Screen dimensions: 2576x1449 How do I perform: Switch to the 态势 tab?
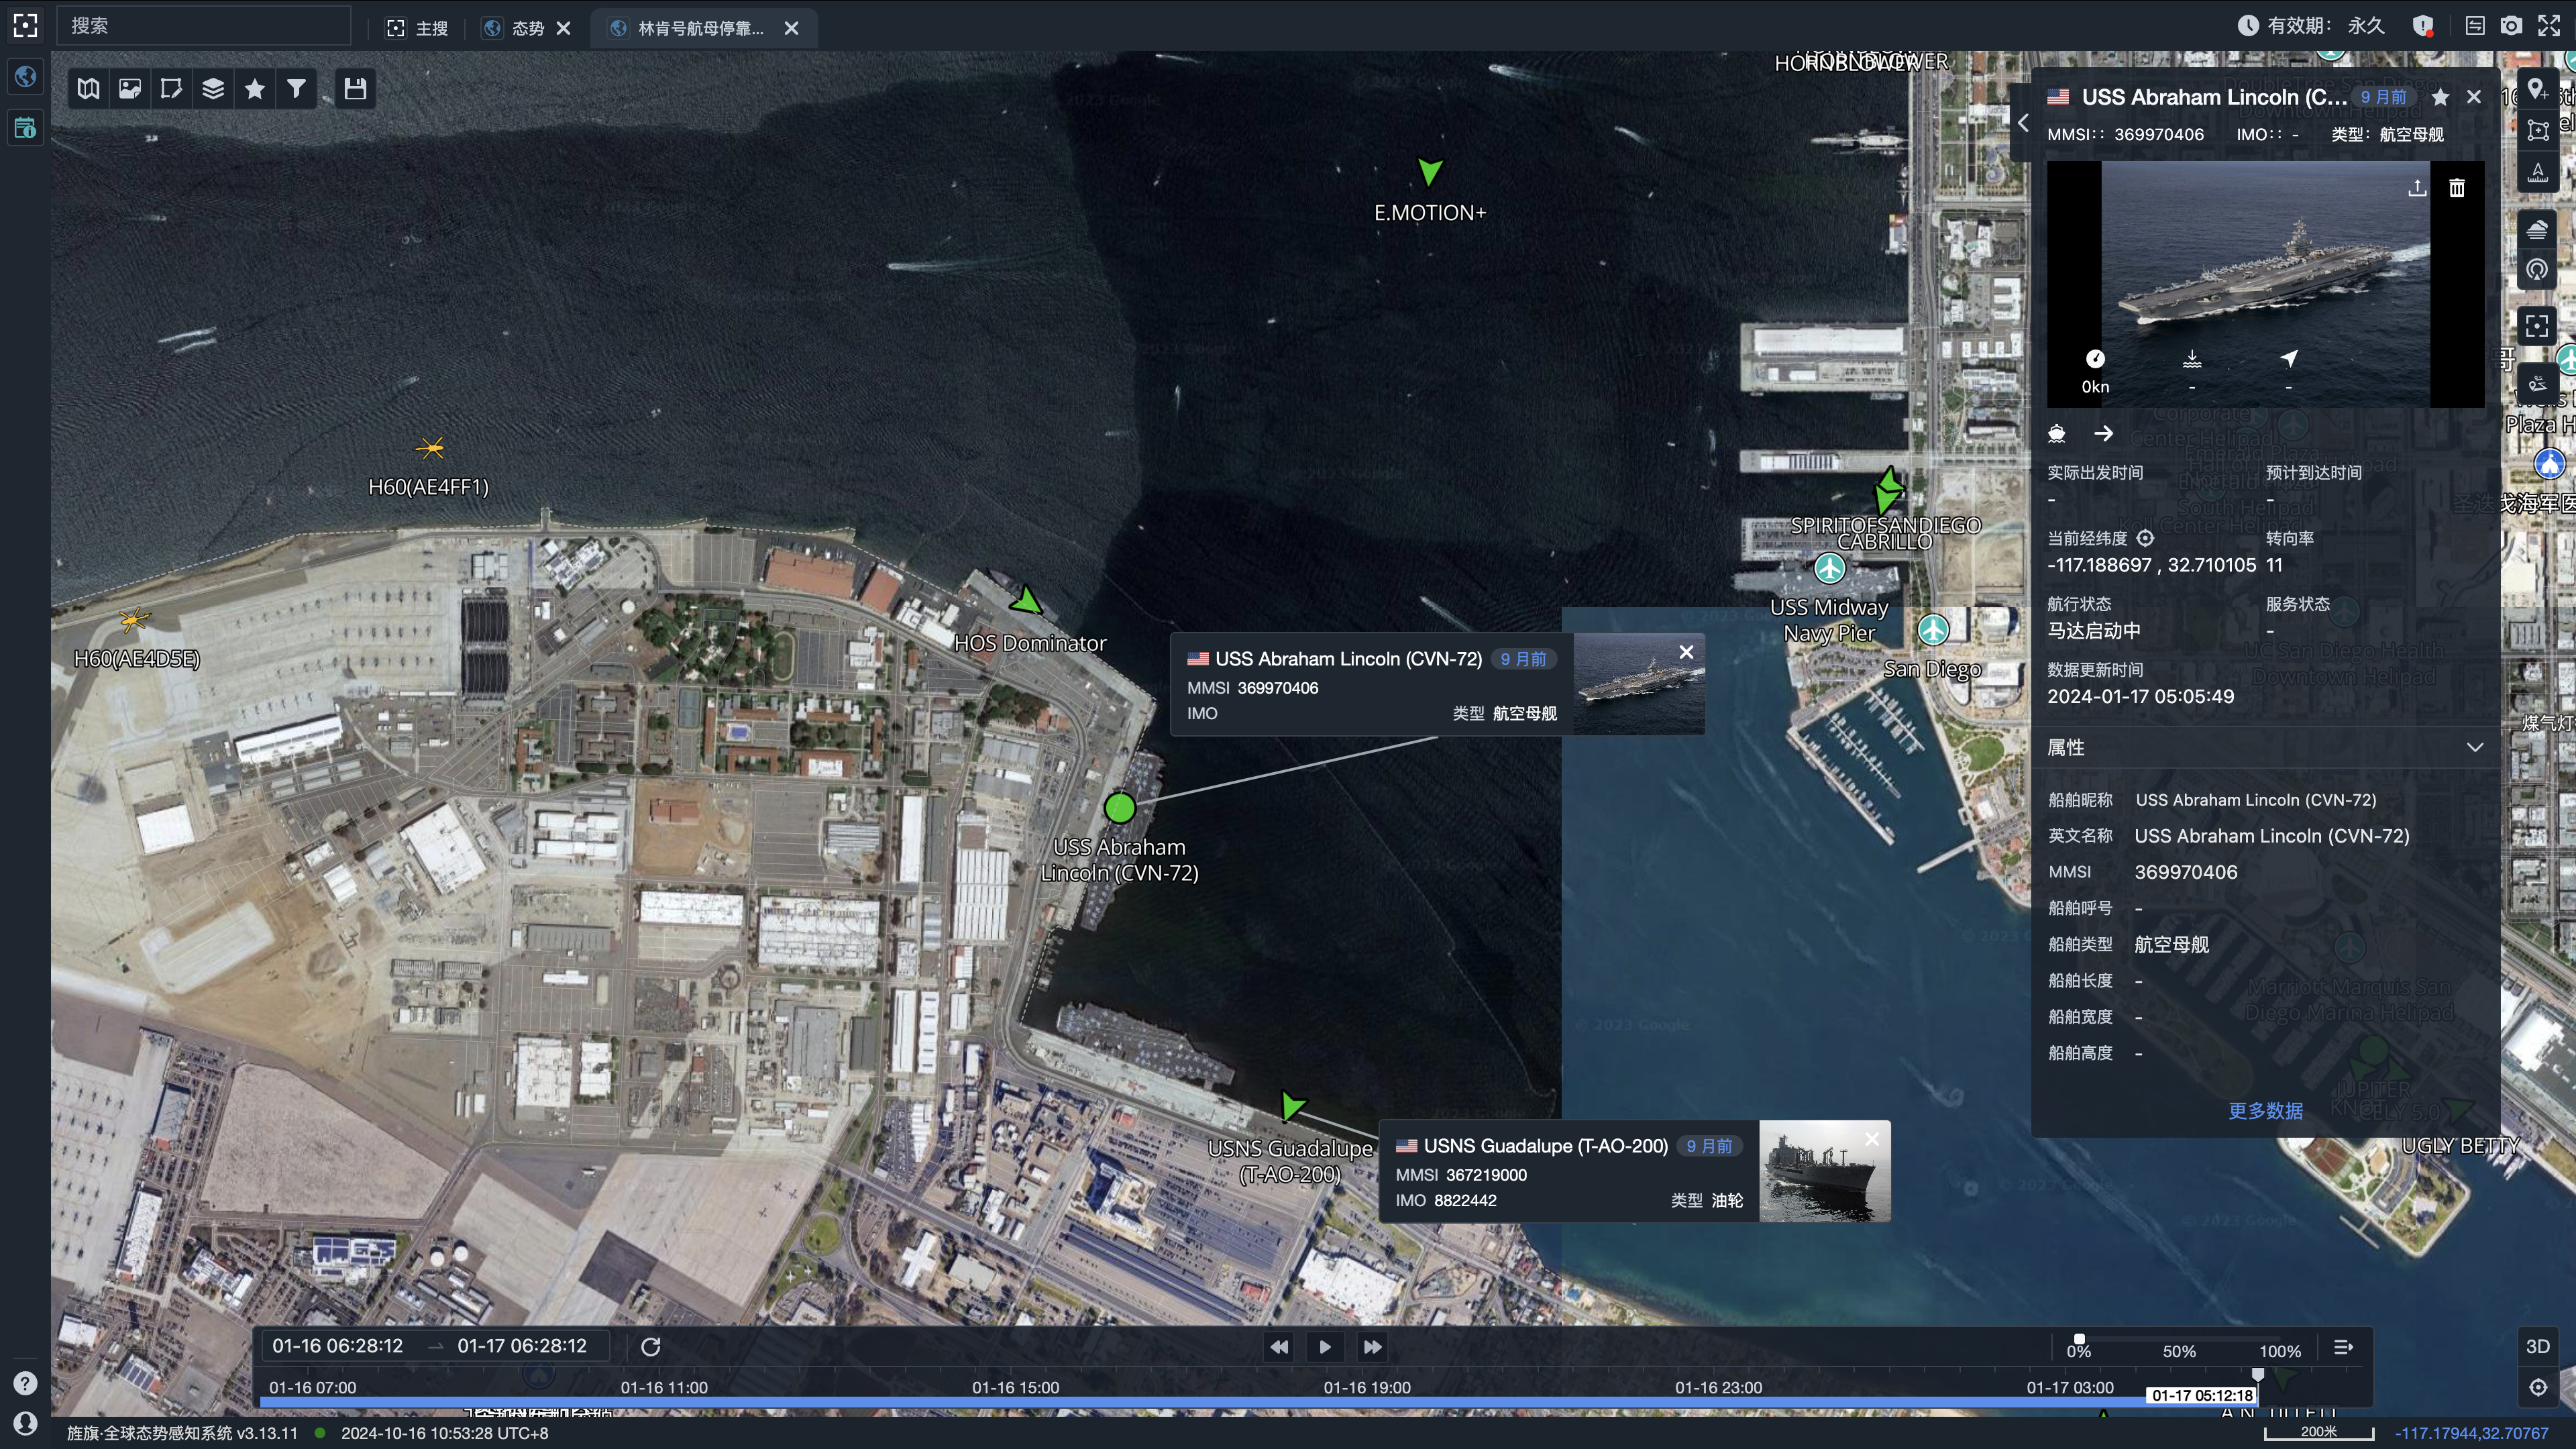point(527,28)
